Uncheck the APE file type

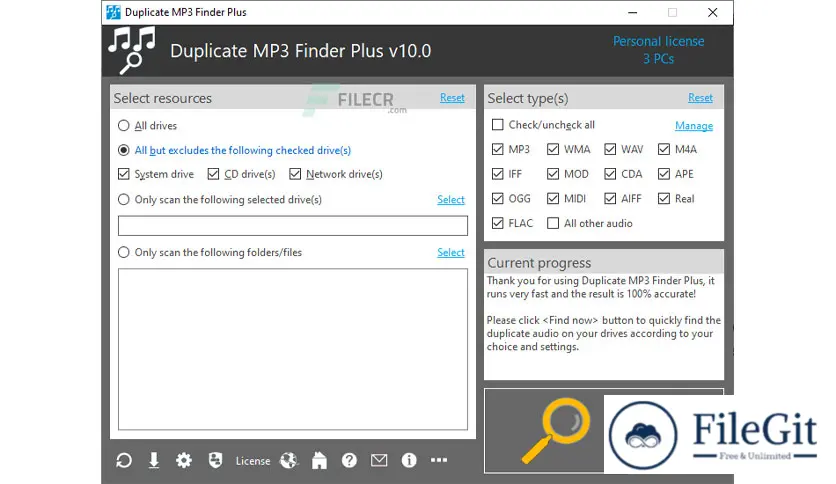coord(664,174)
